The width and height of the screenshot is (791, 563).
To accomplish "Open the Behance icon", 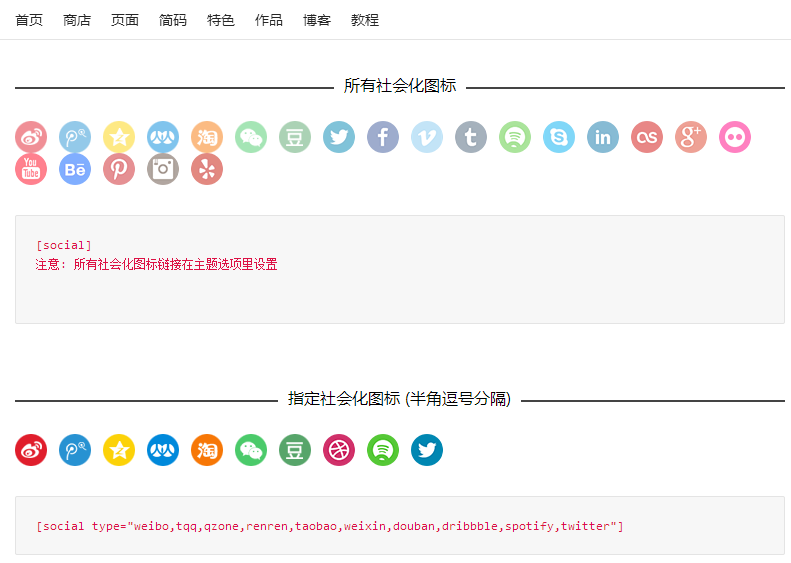I will coord(75,169).
